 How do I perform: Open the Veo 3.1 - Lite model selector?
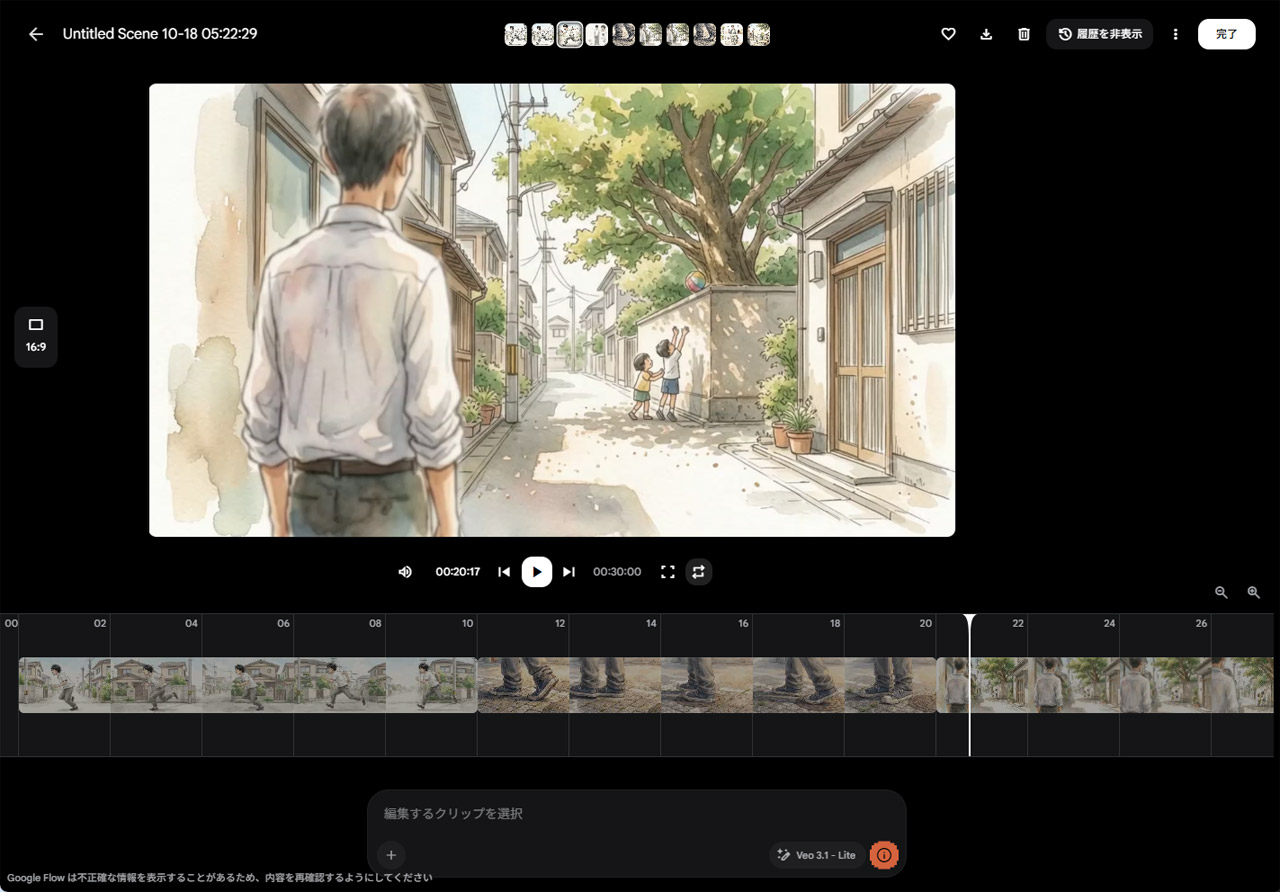coord(817,855)
